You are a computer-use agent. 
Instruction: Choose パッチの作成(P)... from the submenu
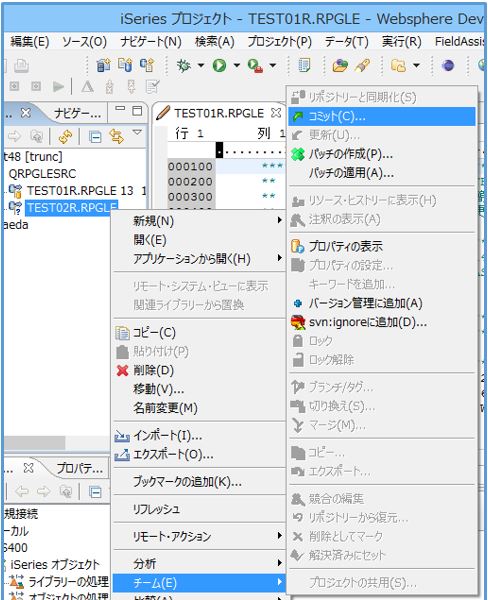coord(382,154)
